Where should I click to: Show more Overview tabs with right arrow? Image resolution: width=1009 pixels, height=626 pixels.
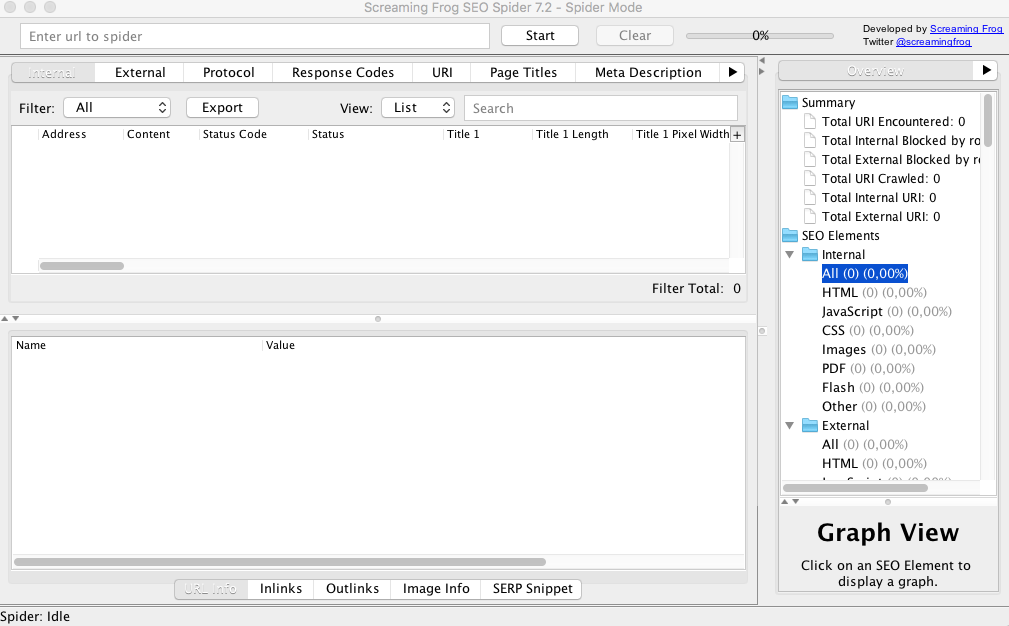(x=986, y=70)
